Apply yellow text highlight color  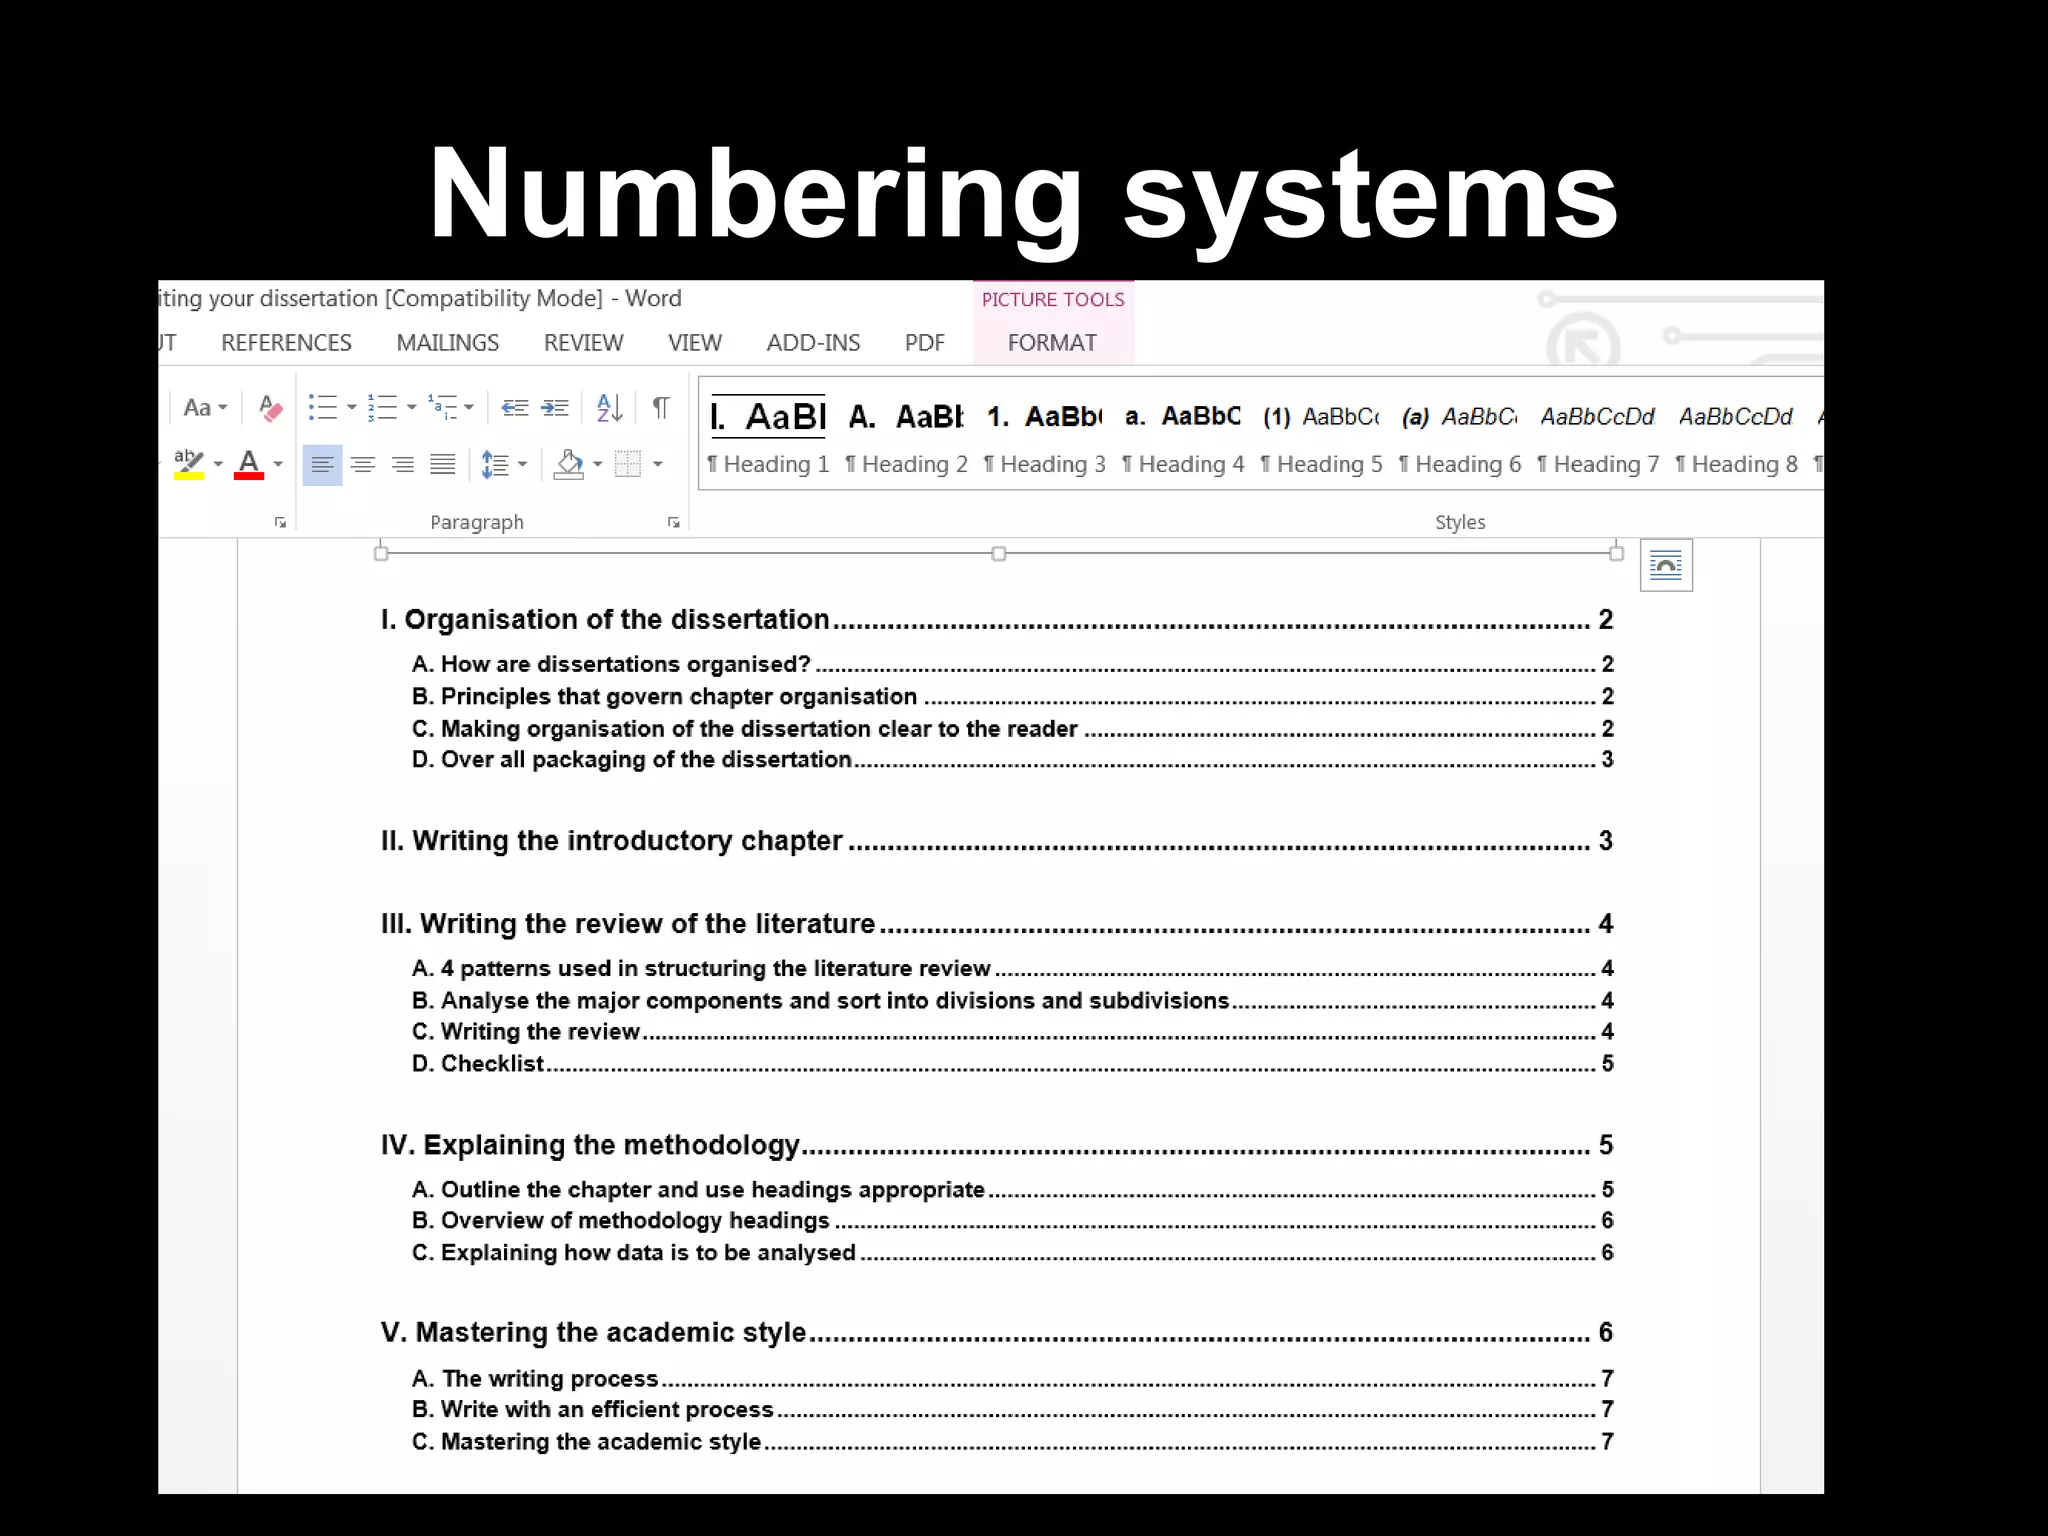pos(189,464)
